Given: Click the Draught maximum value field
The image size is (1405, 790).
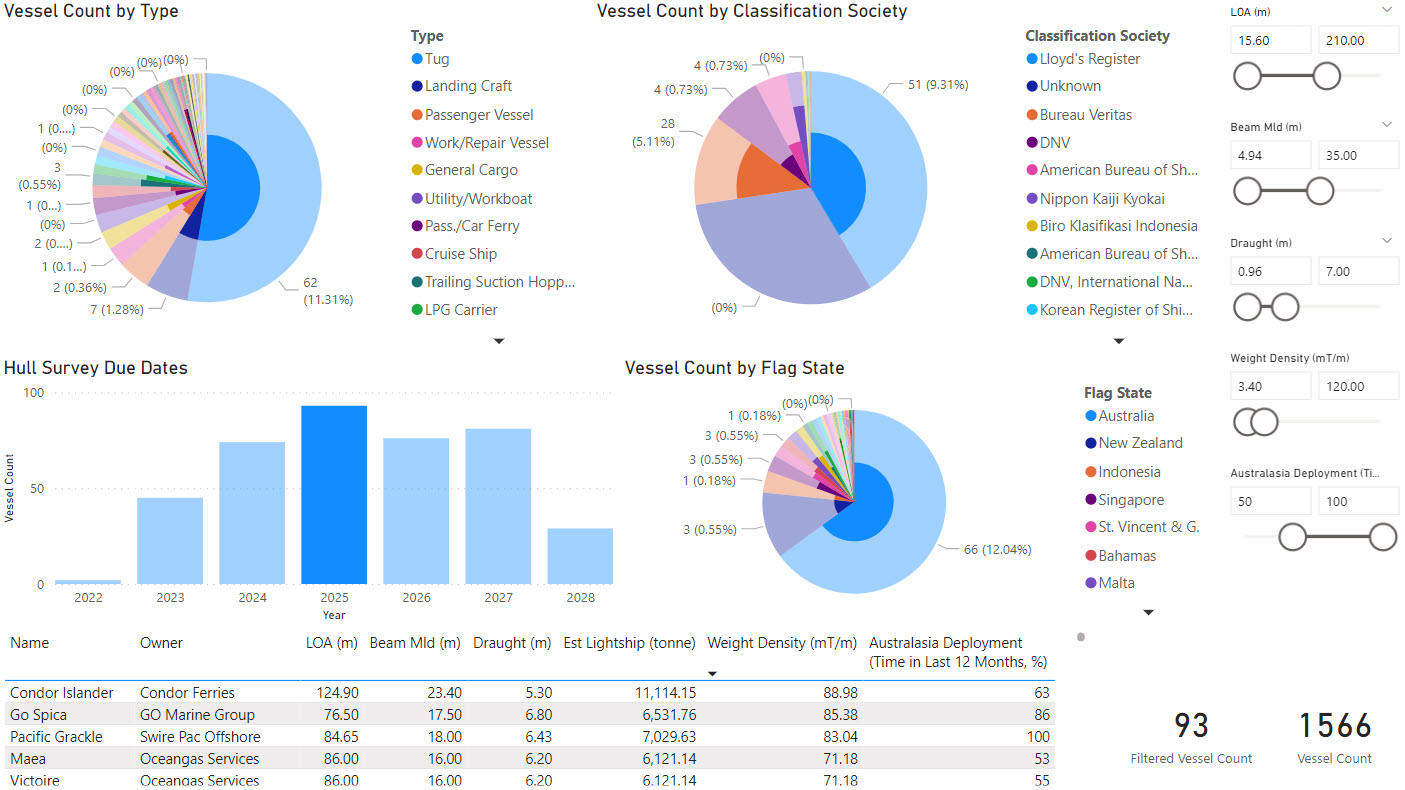Looking at the screenshot, I should tap(1358, 271).
